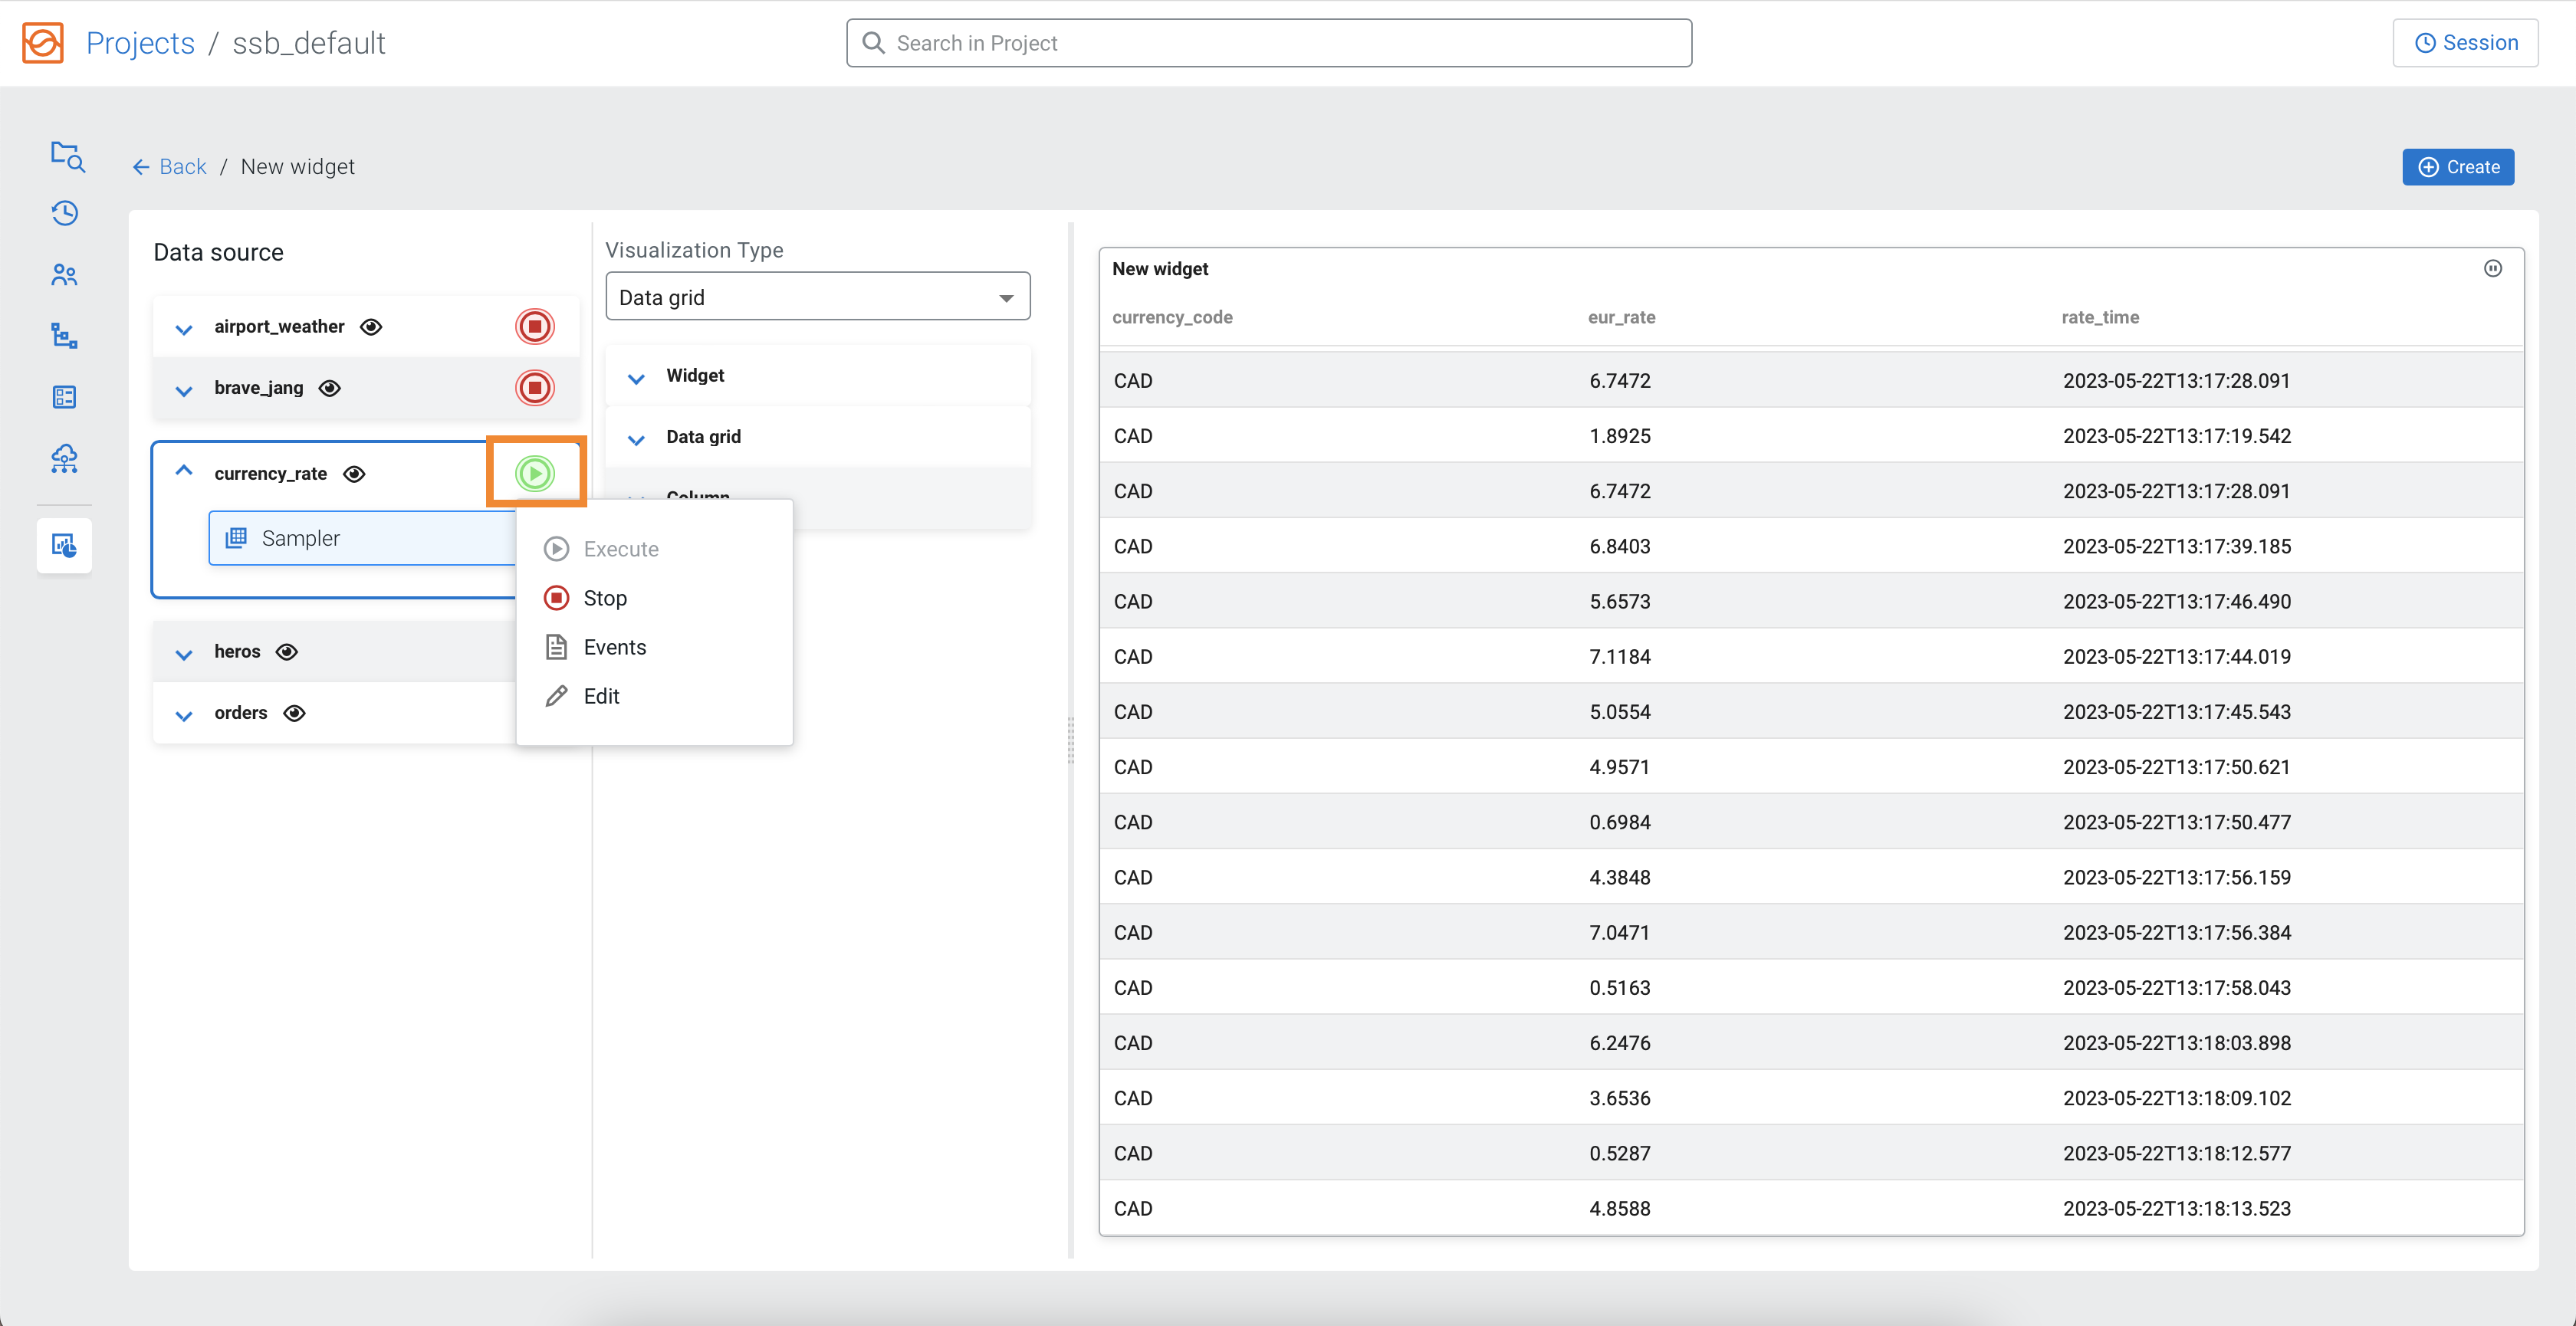2576x1326 pixels.
Task: Stop the brave_jang job via red icon
Action: (x=534, y=388)
